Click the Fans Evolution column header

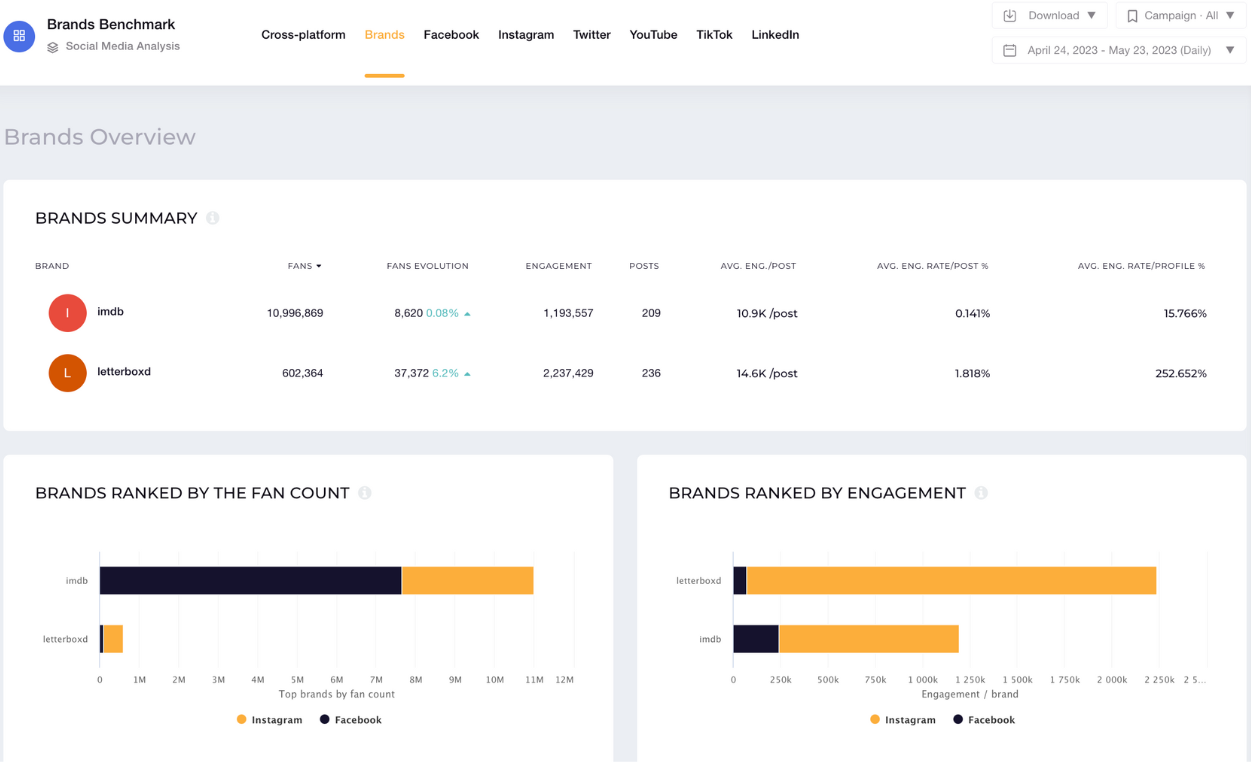click(427, 266)
